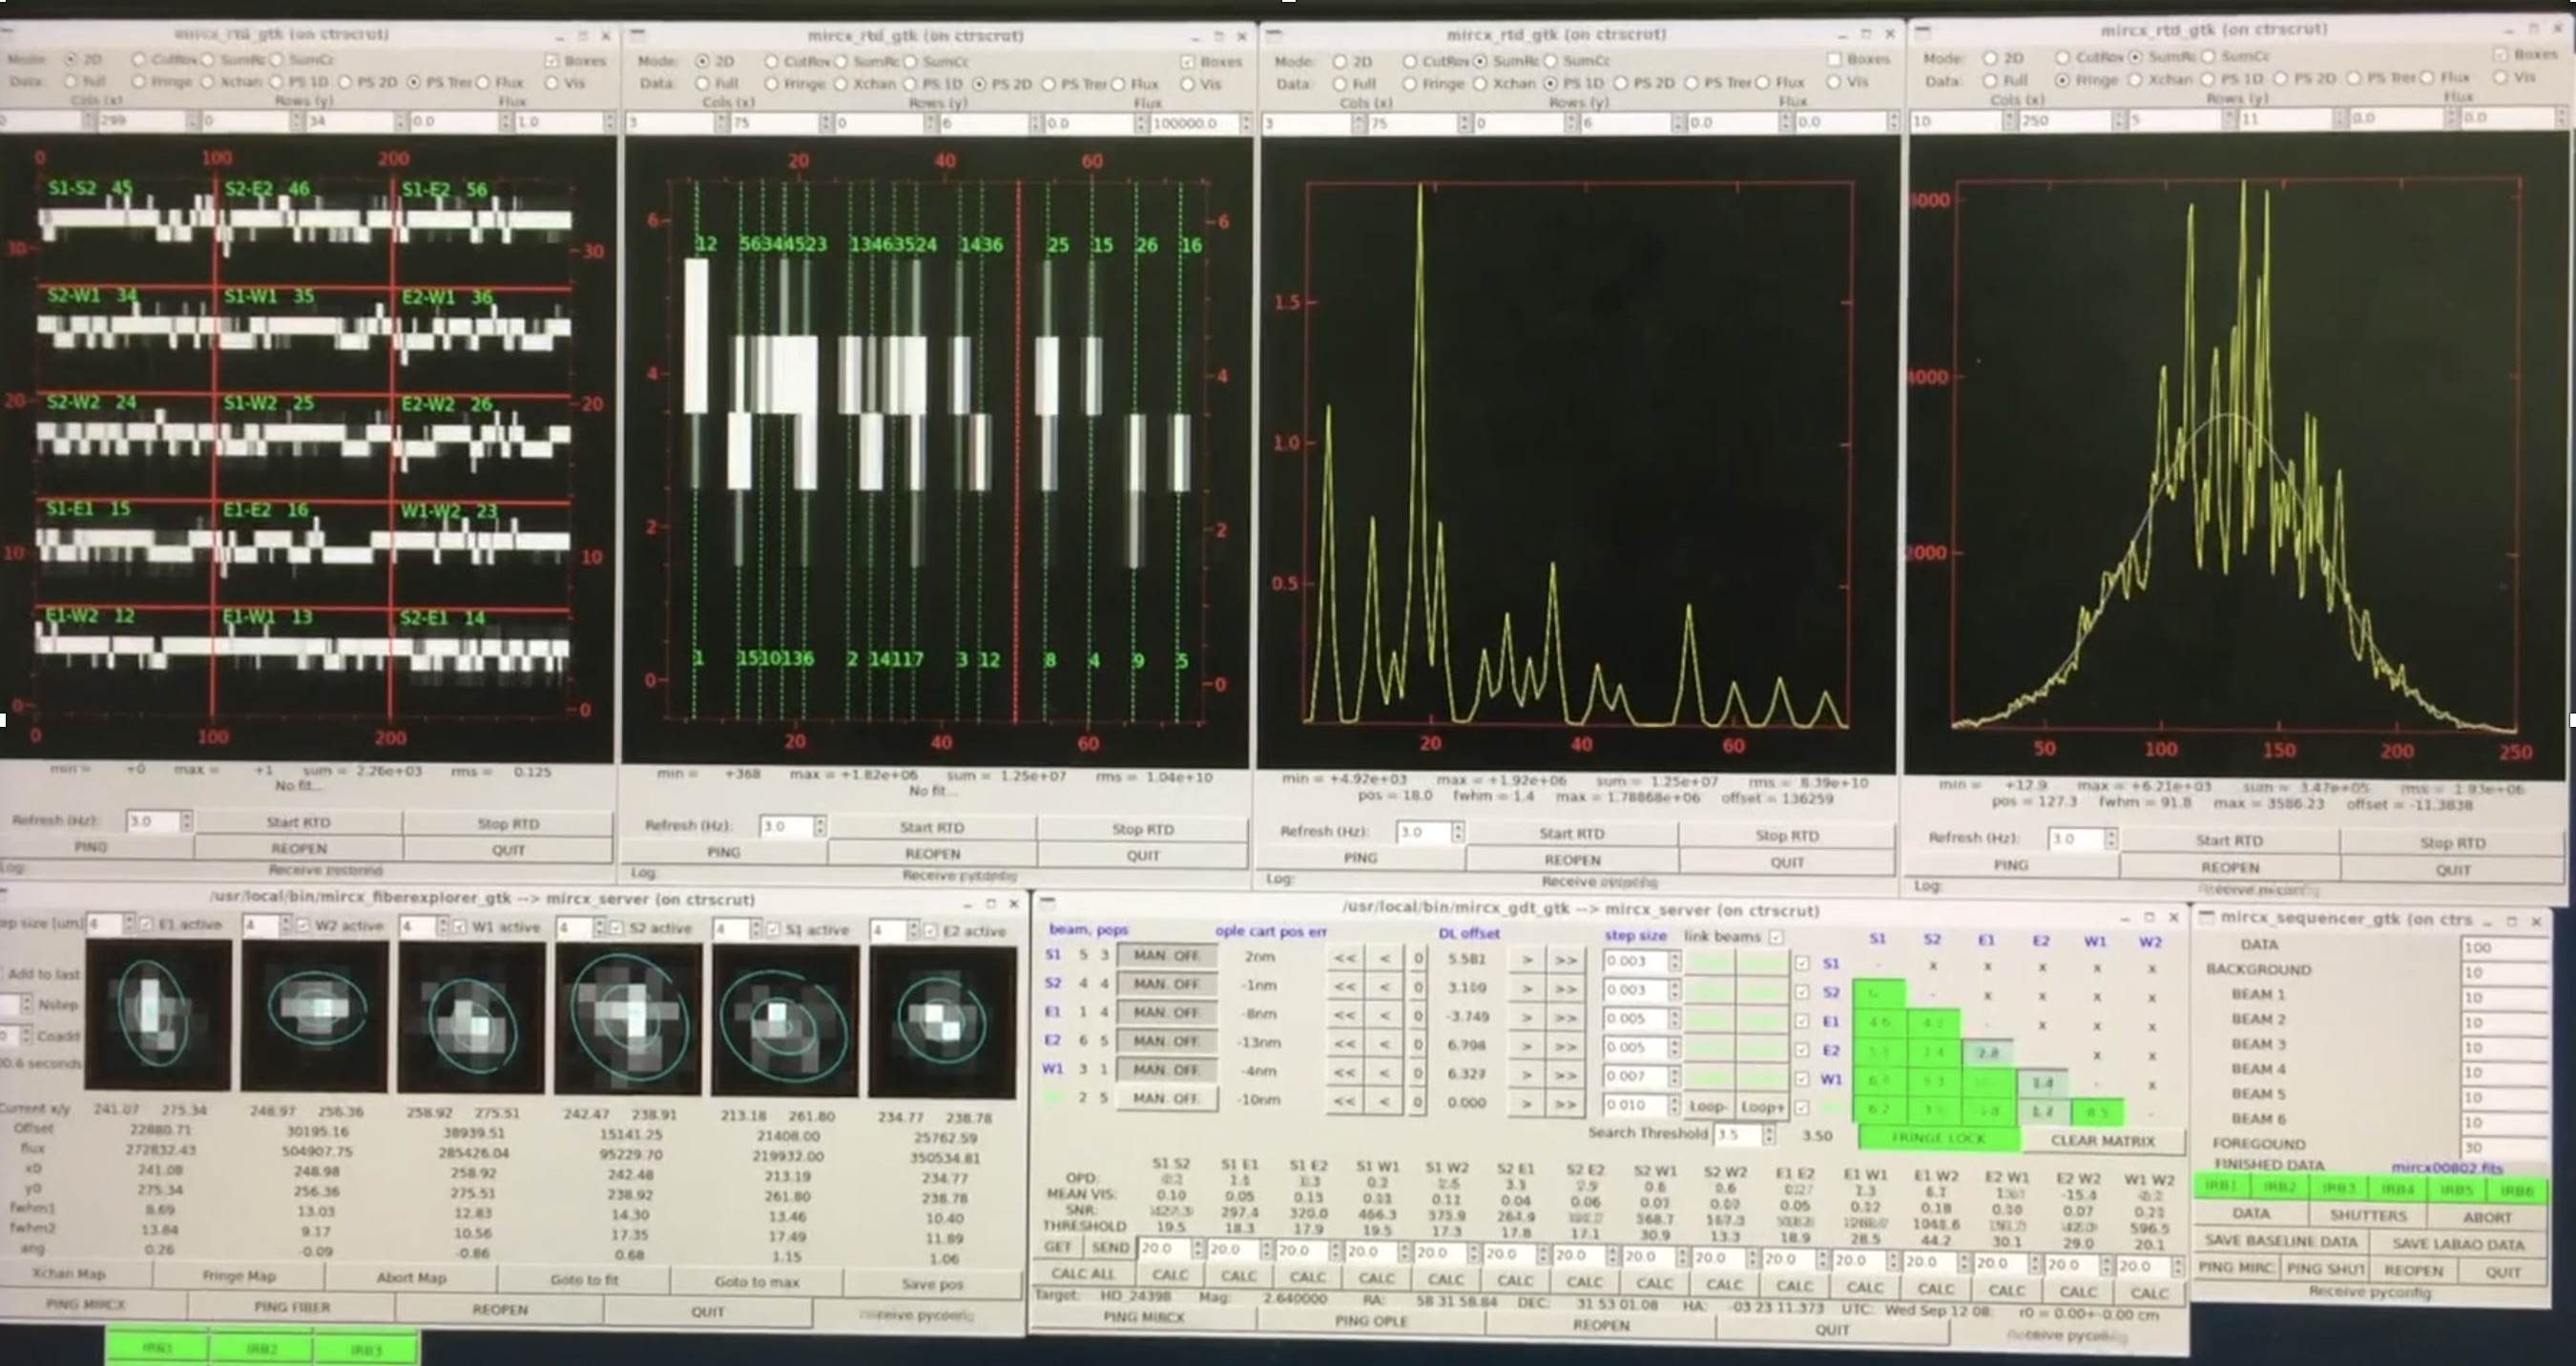Click the SAVE LABAO DATA button
The height and width of the screenshot is (1366, 2576).
click(x=2459, y=1244)
